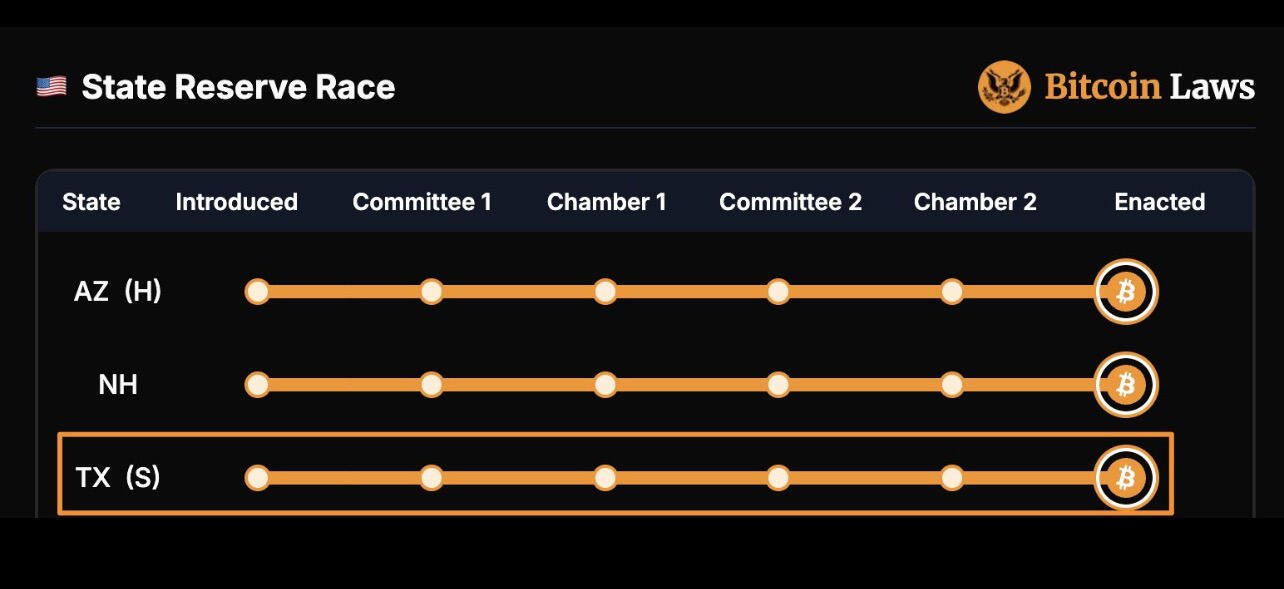
Task: Click the AZ Introduced stage marker
Action: (x=258, y=292)
